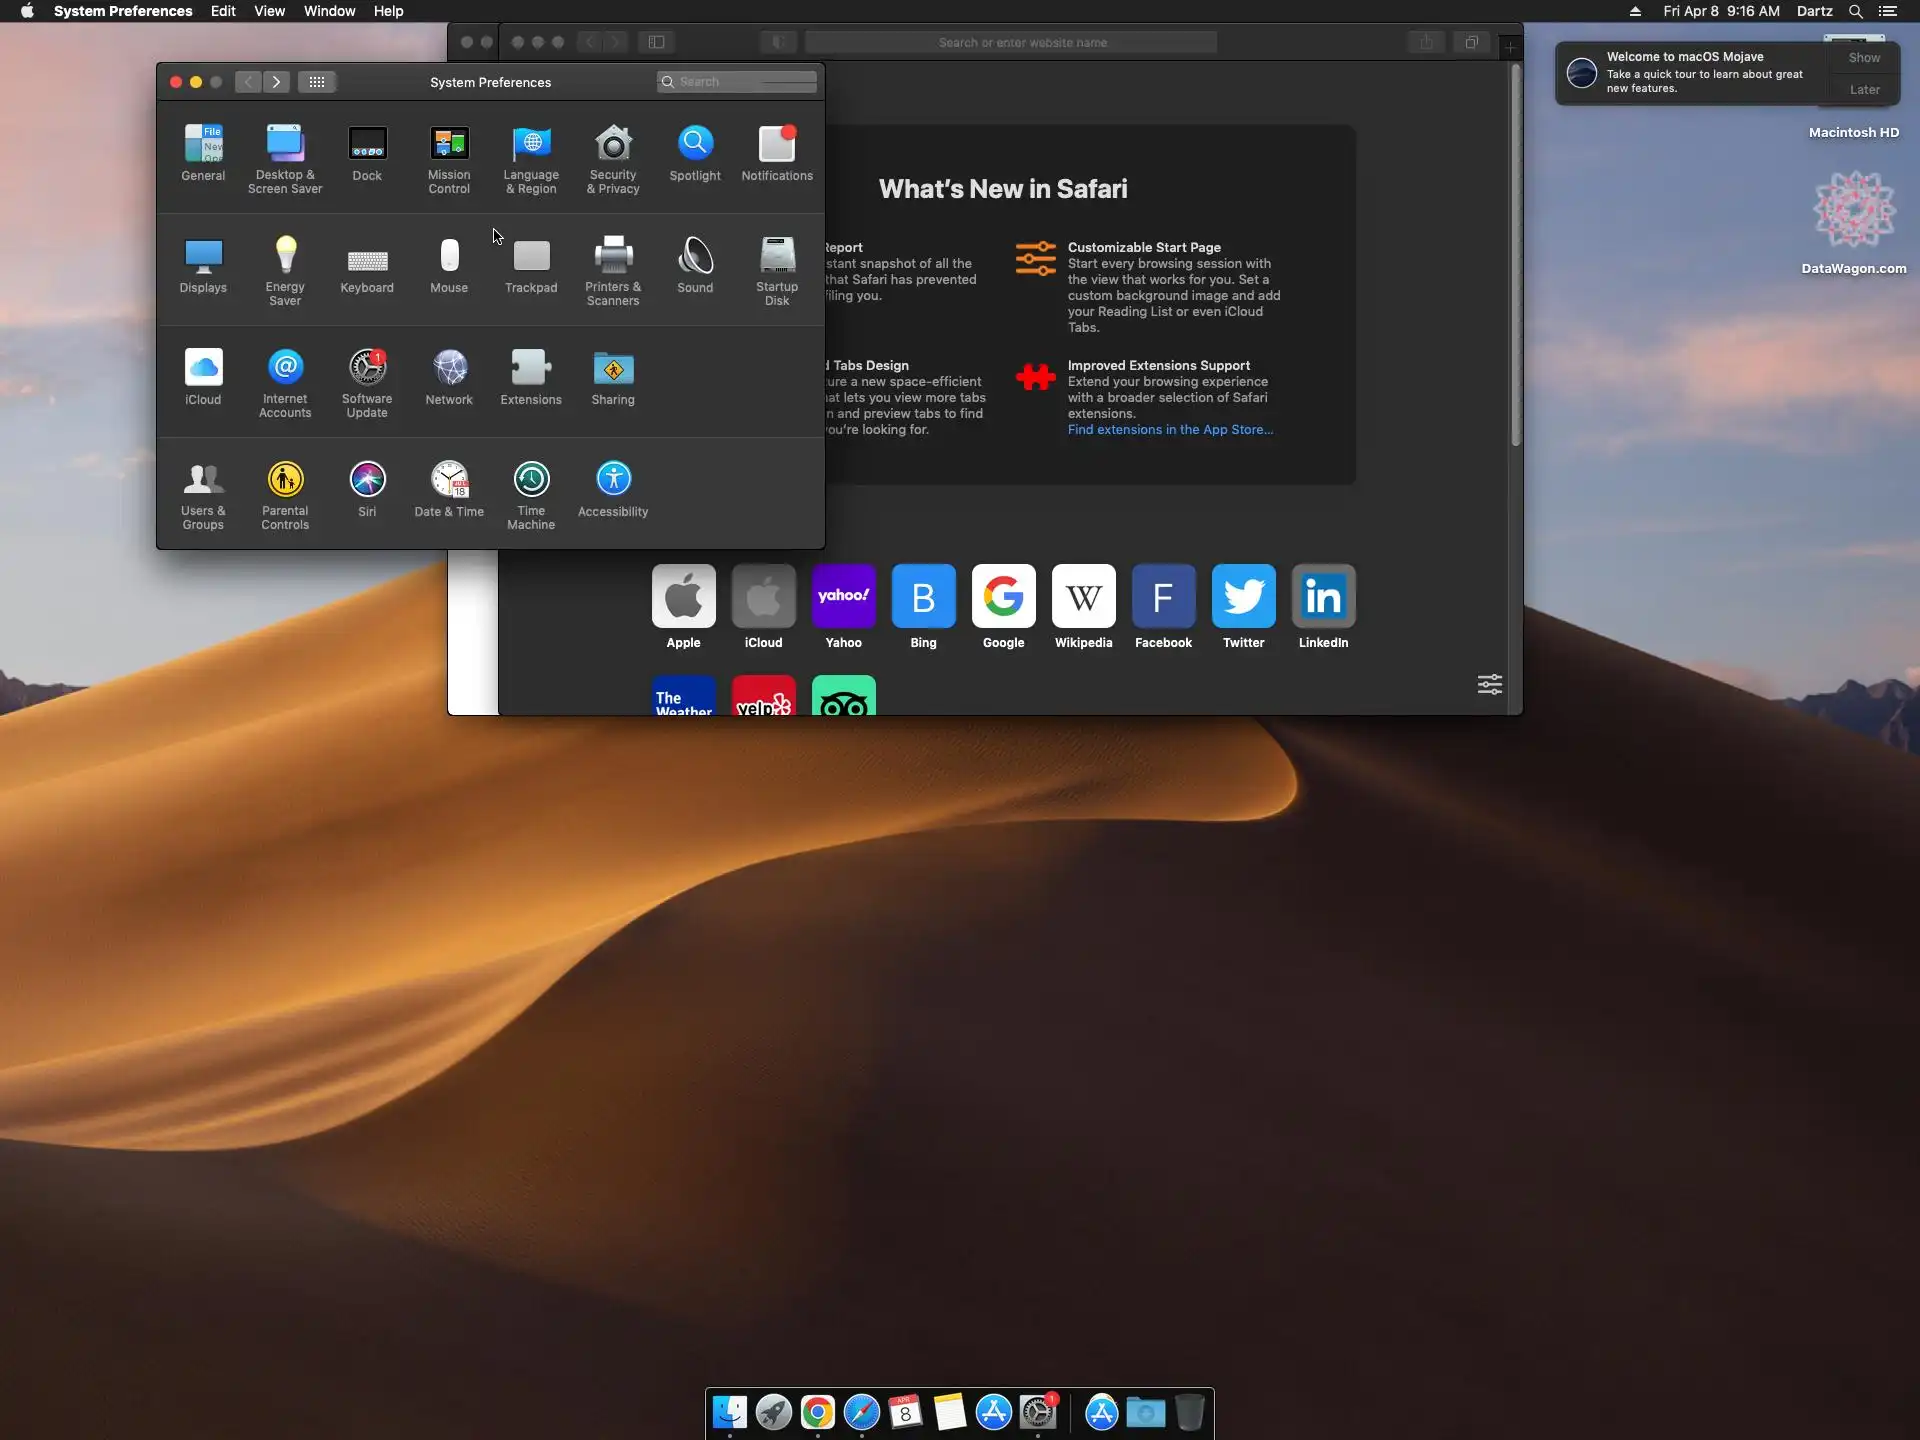Open Software Update preferences
The image size is (1920, 1440).
(x=367, y=382)
